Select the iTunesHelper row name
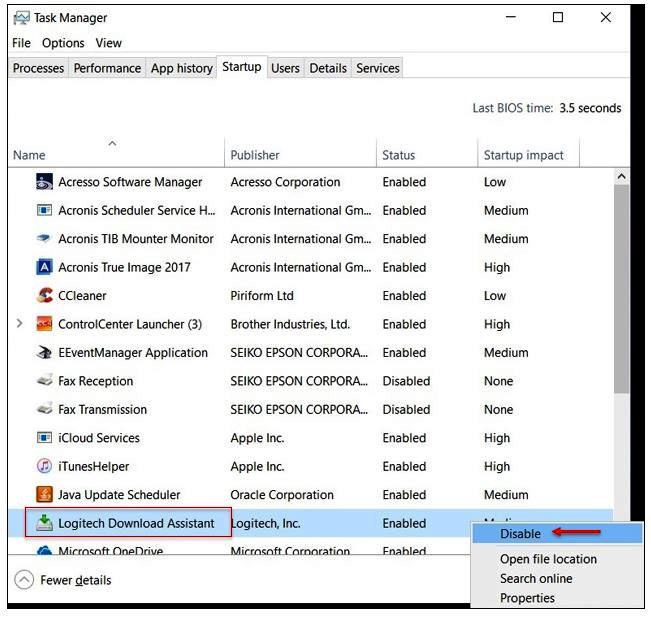Image resolution: width=651 pixels, height=617 pixels. pyautogui.click(x=93, y=466)
